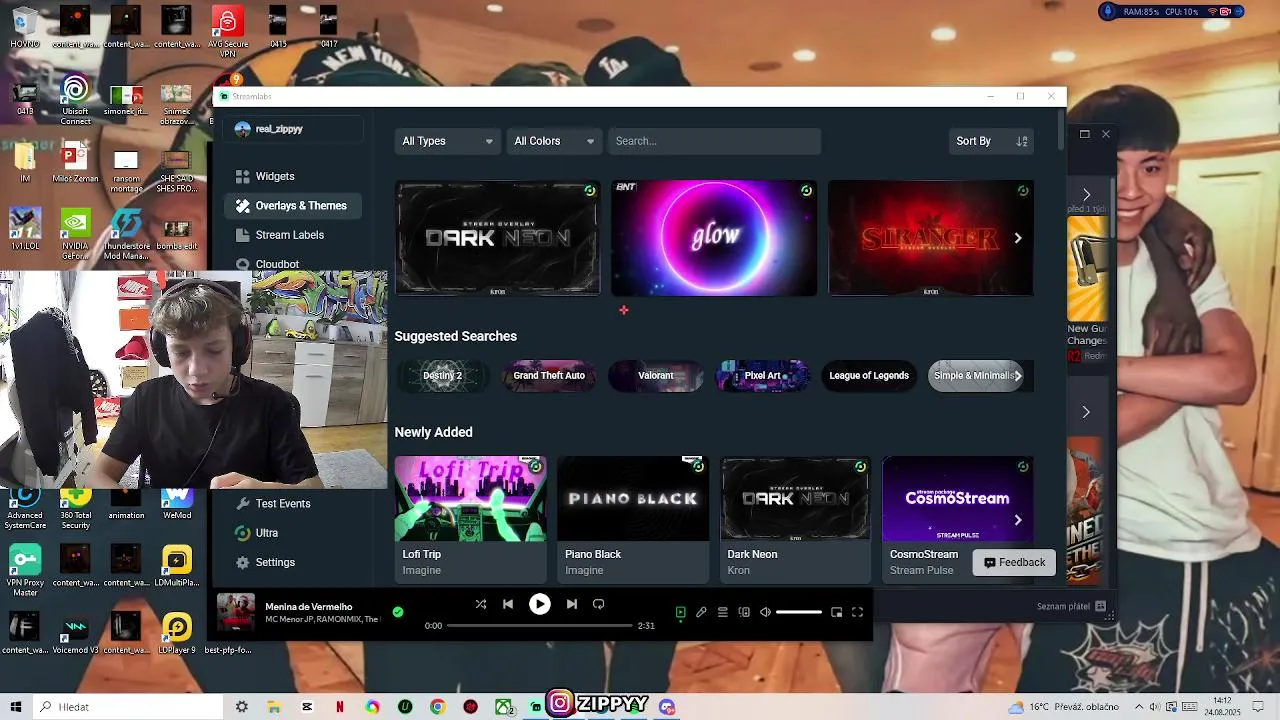Advance the Suggested Searches carousel arrow
The width and height of the screenshot is (1280, 720).
point(1018,376)
